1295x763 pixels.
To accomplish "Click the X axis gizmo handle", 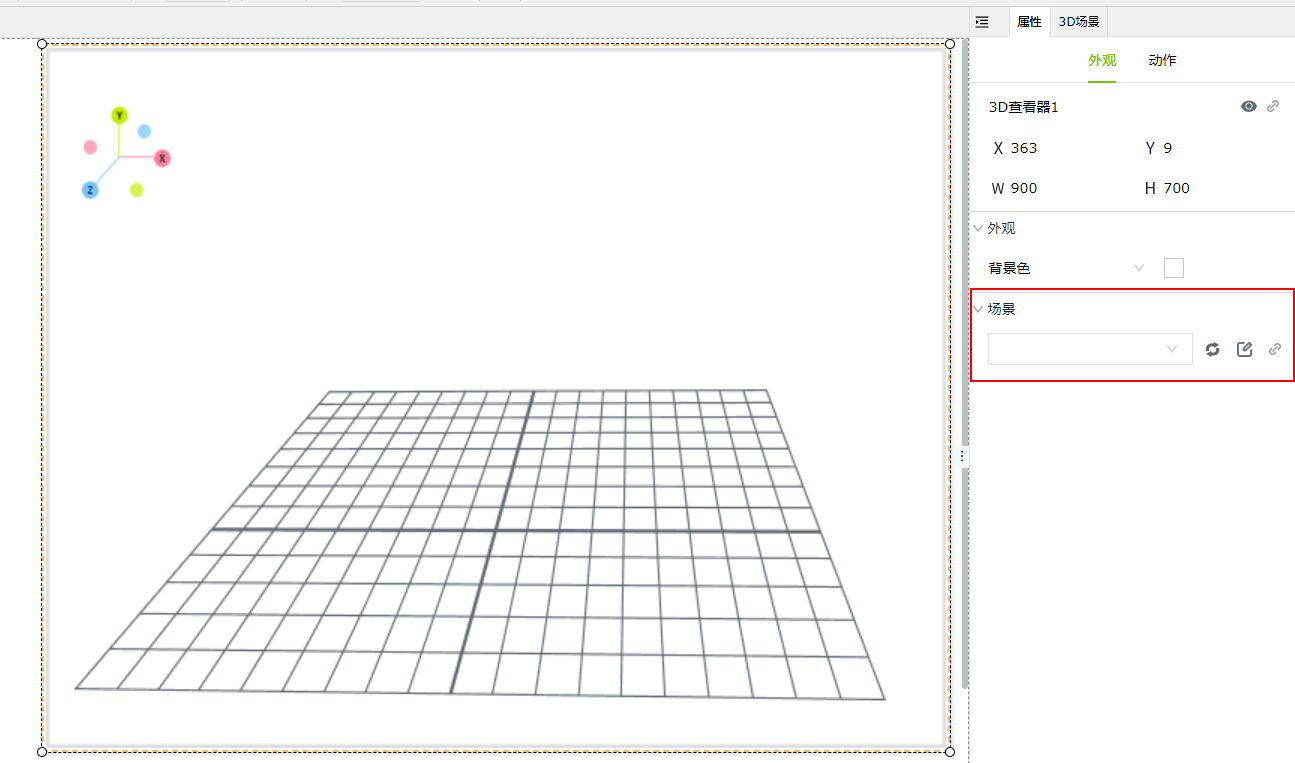I will point(162,158).
